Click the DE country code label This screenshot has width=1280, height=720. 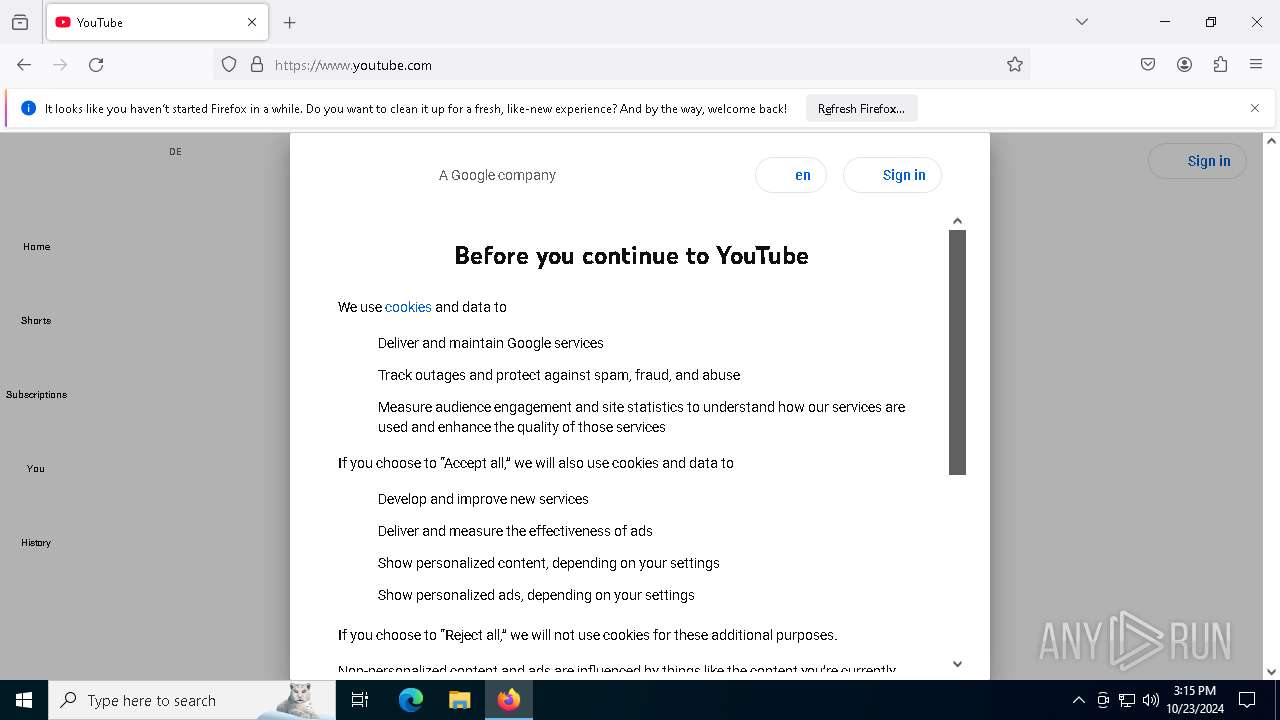point(175,152)
